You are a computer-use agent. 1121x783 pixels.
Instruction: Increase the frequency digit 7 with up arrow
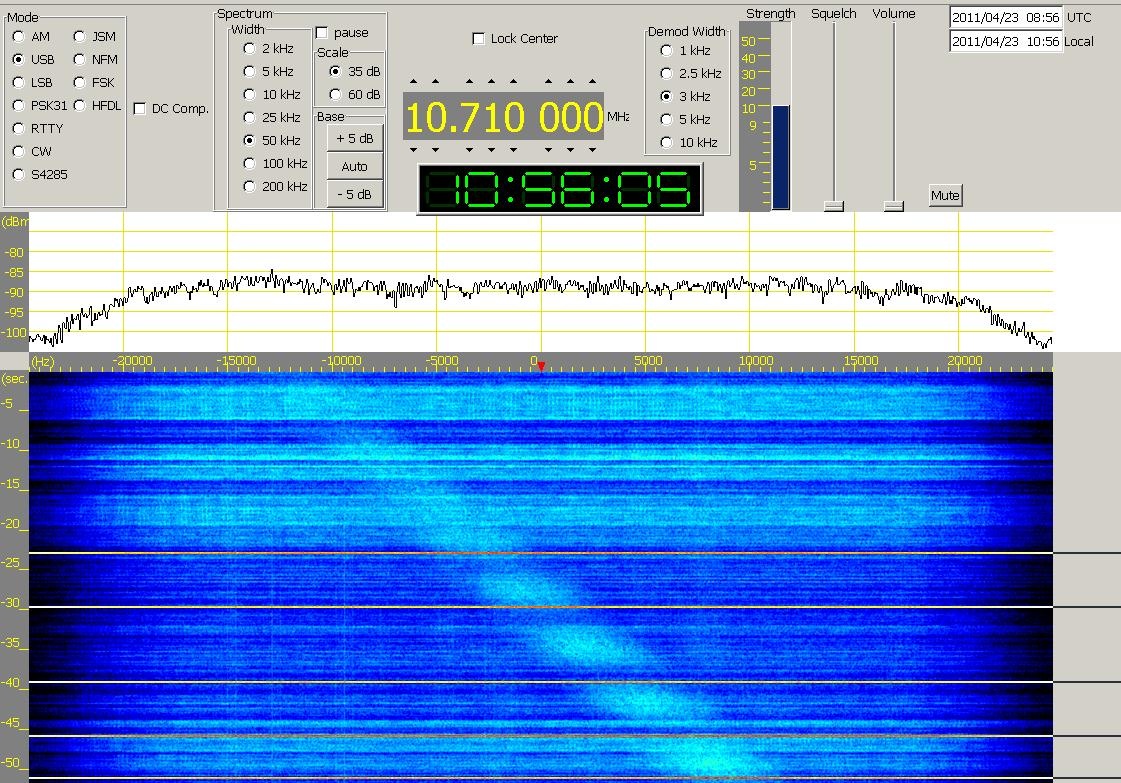pos(468,82)
